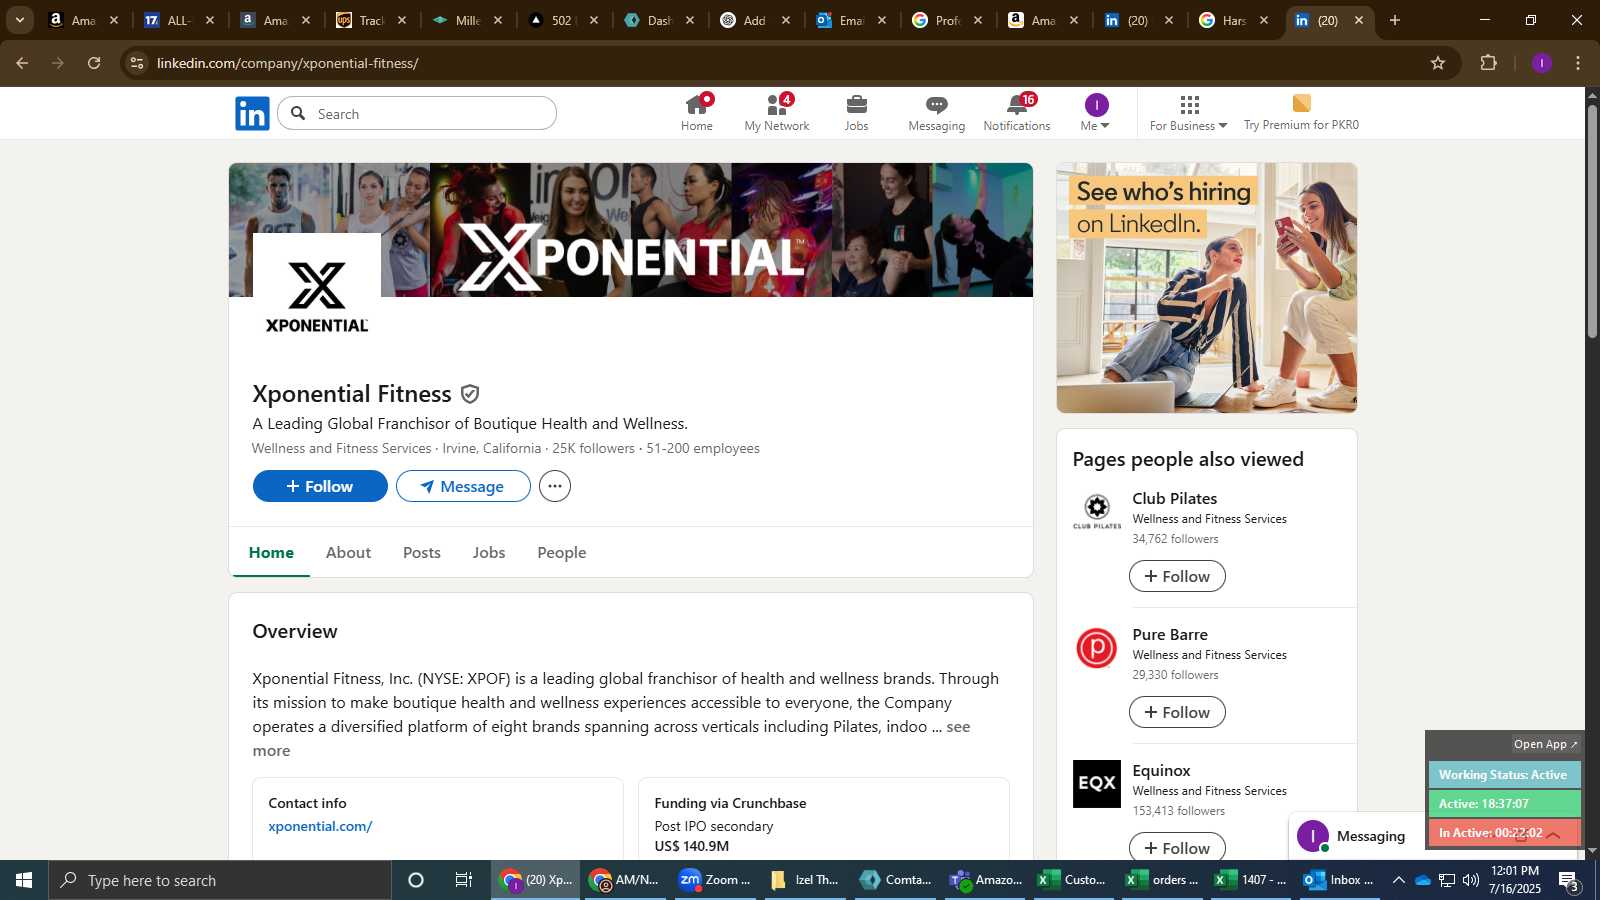This screenshot has height=900, width=1600.
Task: Open browser extensions puzzle icon
Action: coord(1488,63)
